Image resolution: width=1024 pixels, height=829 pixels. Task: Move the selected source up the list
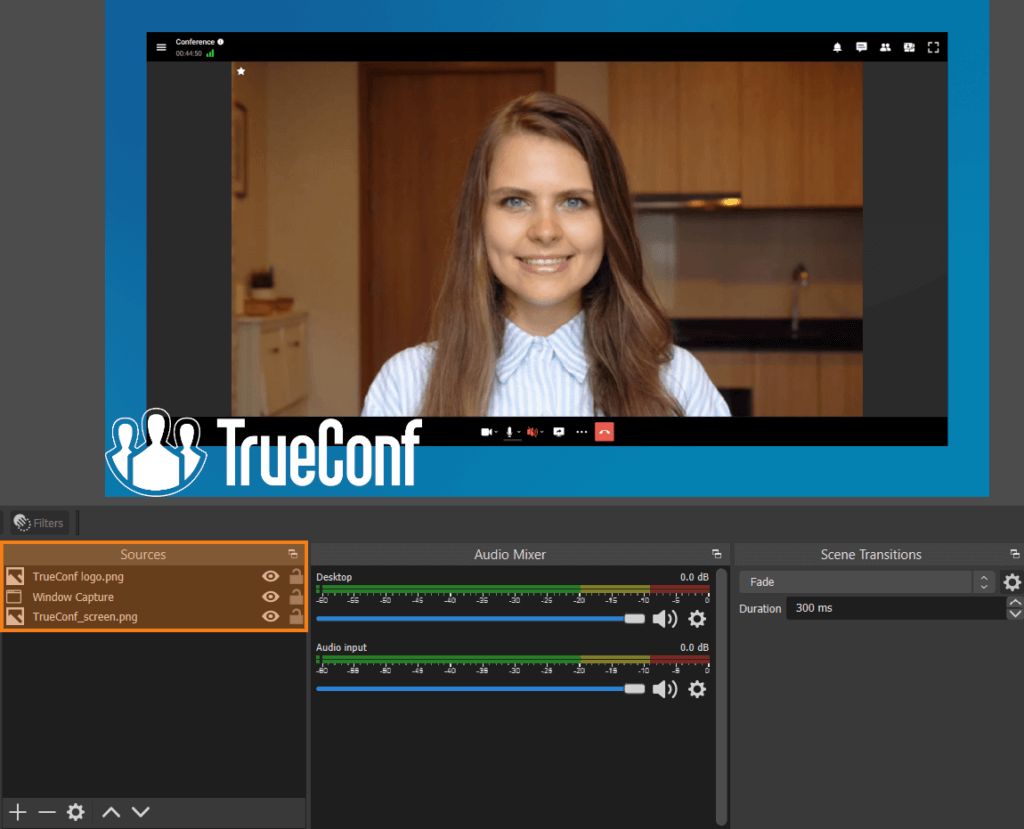[111, 812]
